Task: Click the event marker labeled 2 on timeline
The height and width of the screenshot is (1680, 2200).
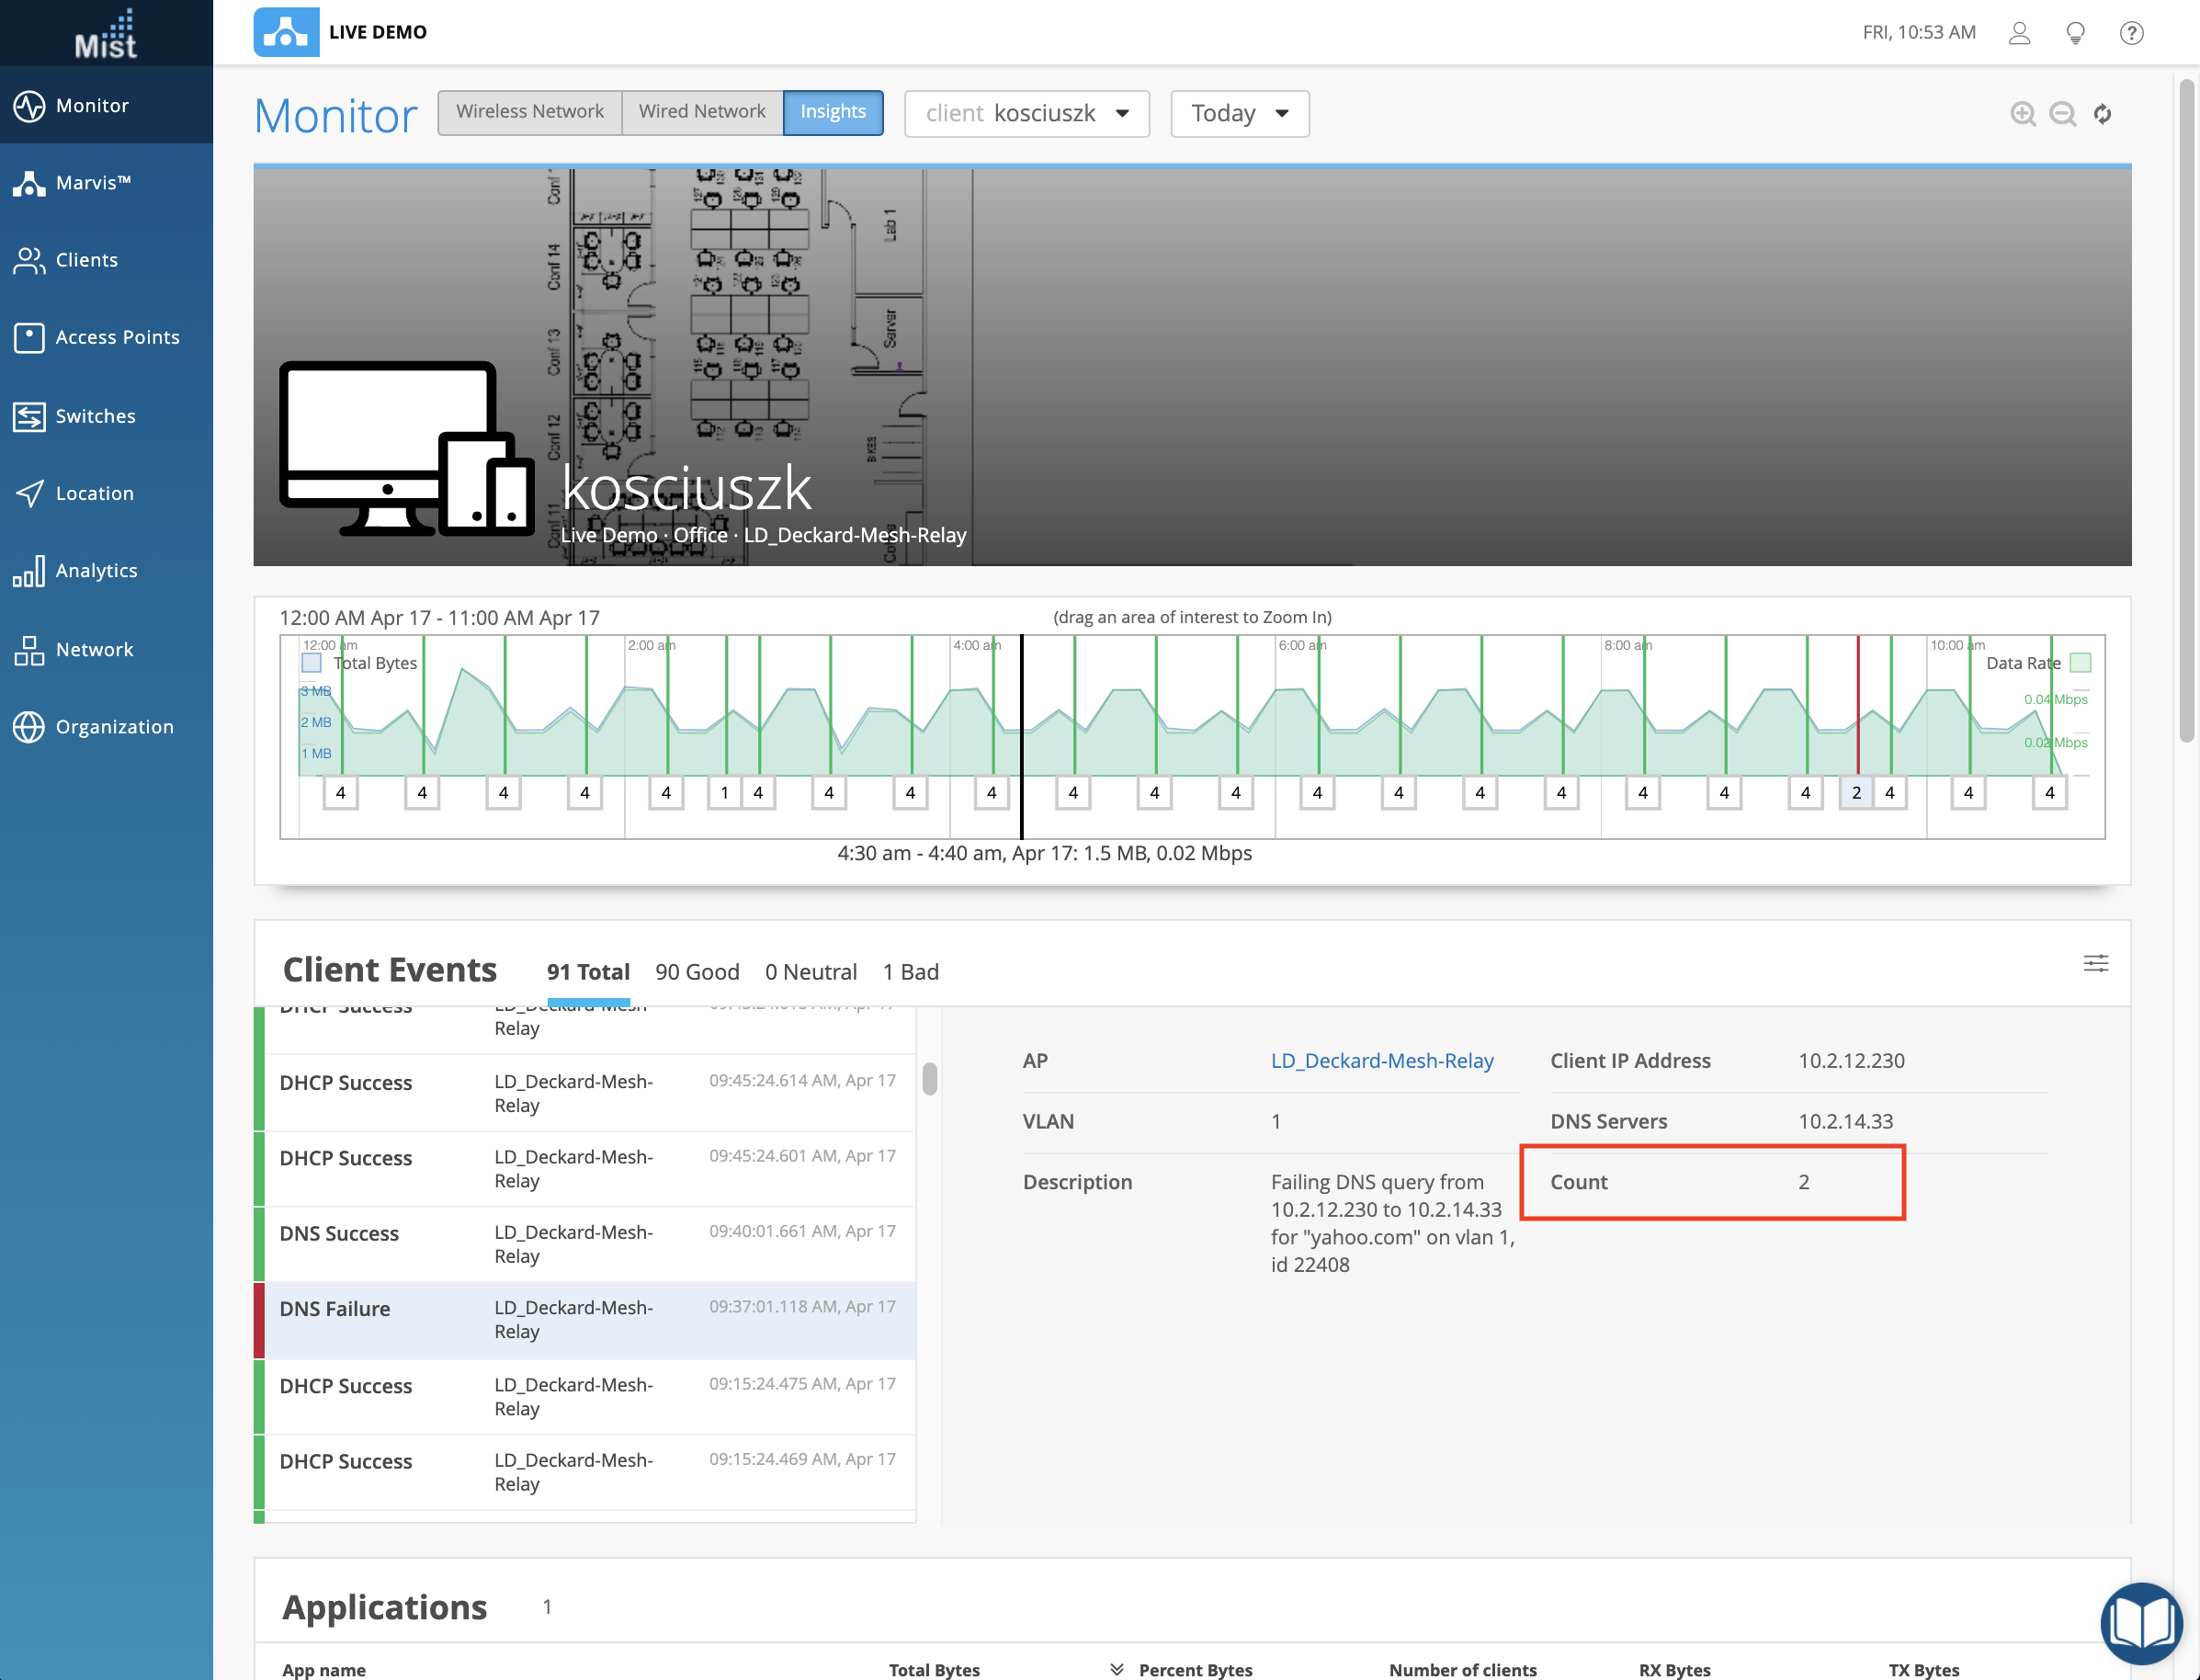Action: (x=1856, y=793)
